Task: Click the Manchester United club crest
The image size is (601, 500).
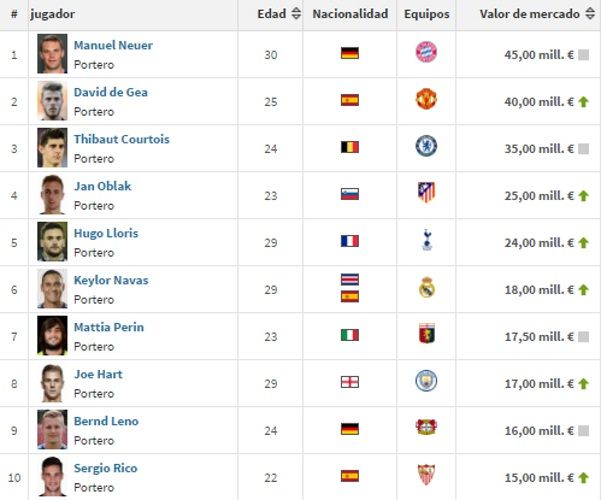Action: click(x=426, y=100)
